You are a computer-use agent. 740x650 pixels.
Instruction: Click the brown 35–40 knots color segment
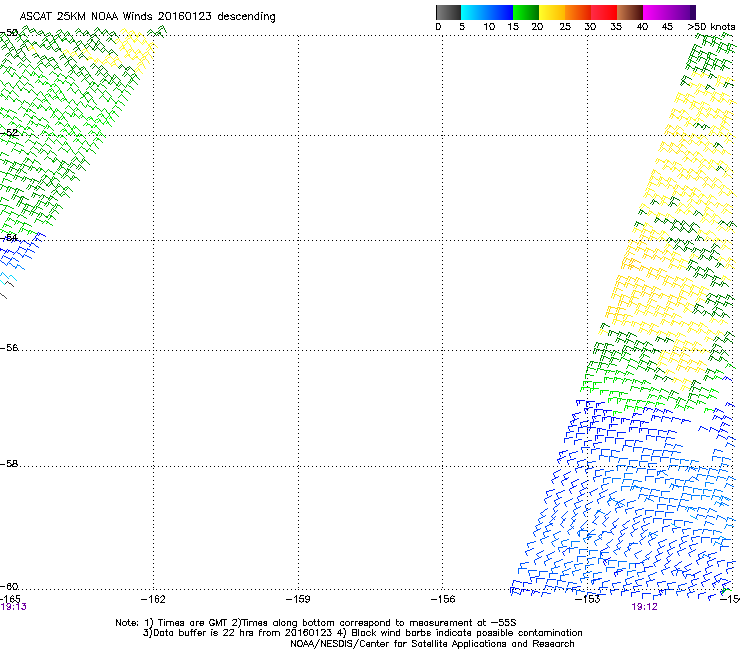pyautogui.click(x=630, y=12)
